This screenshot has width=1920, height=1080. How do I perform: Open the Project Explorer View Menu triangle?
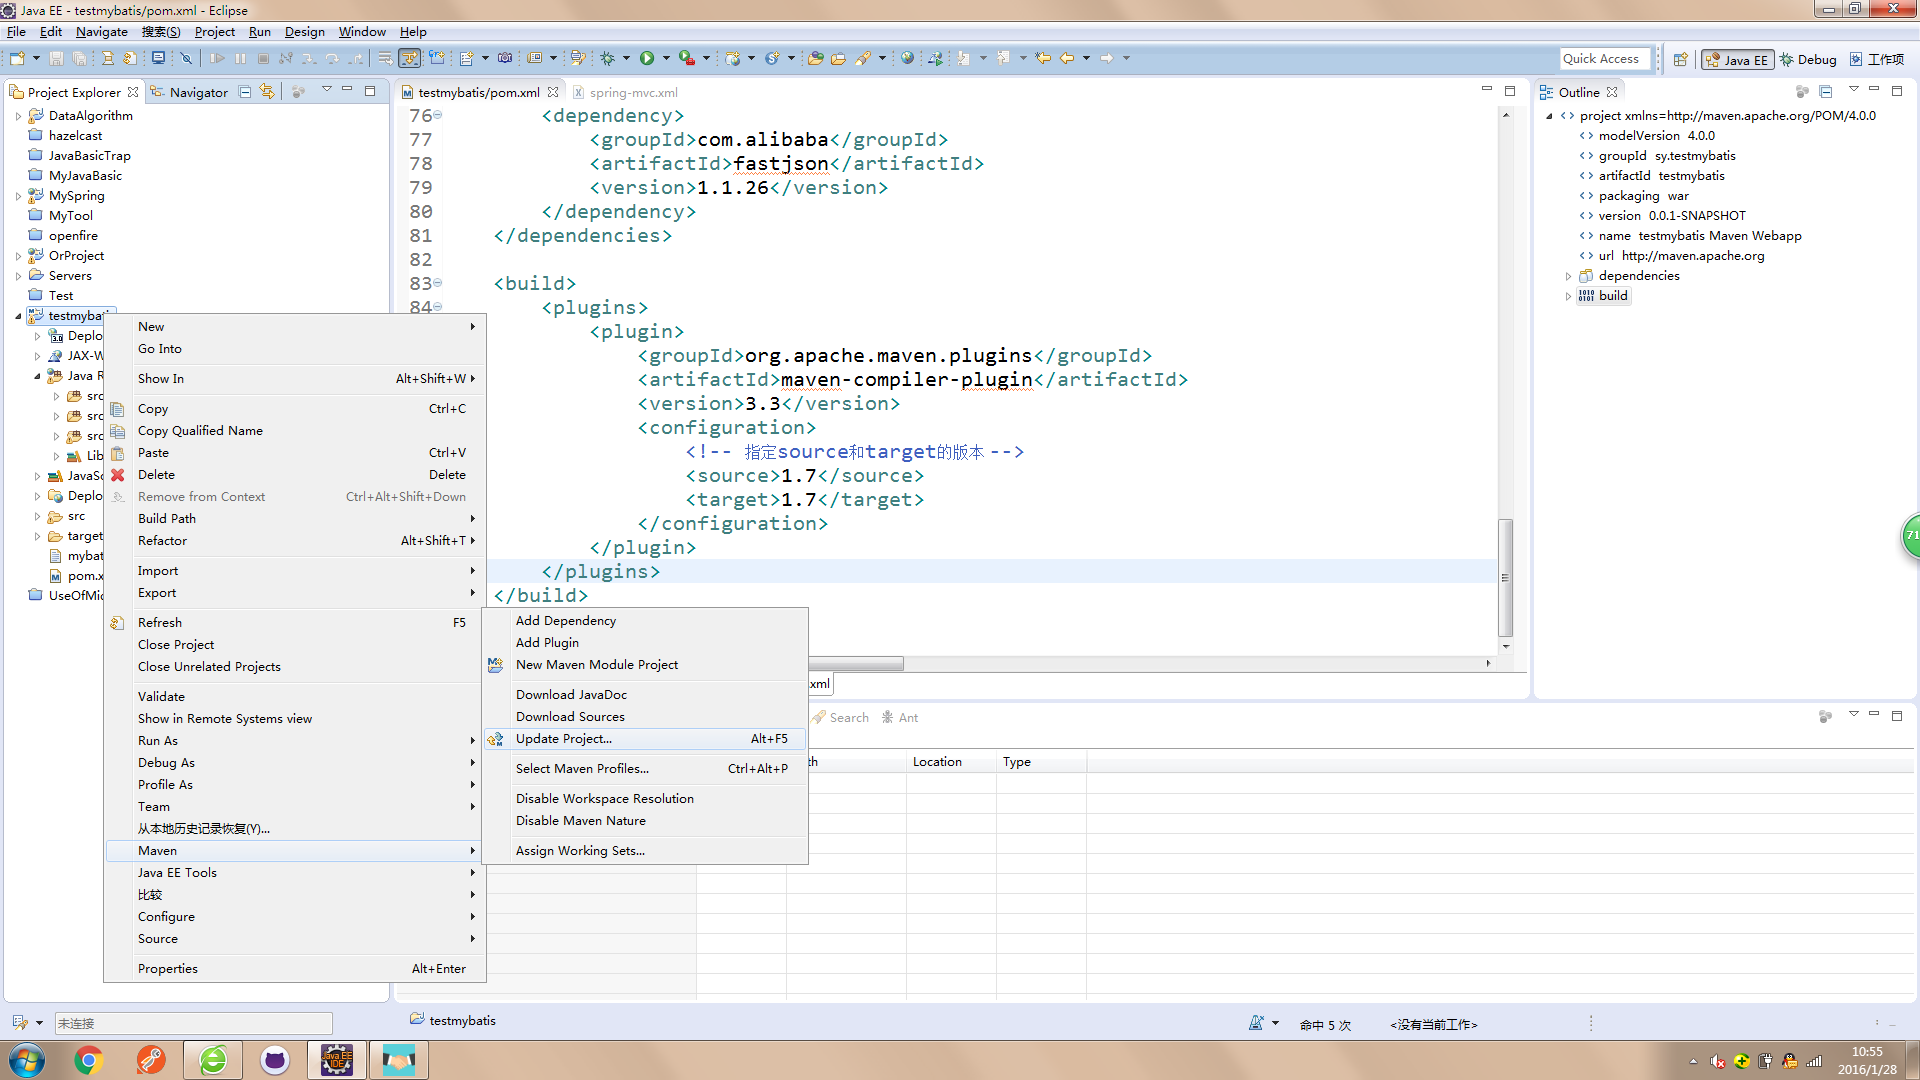[x=326, y=90]
